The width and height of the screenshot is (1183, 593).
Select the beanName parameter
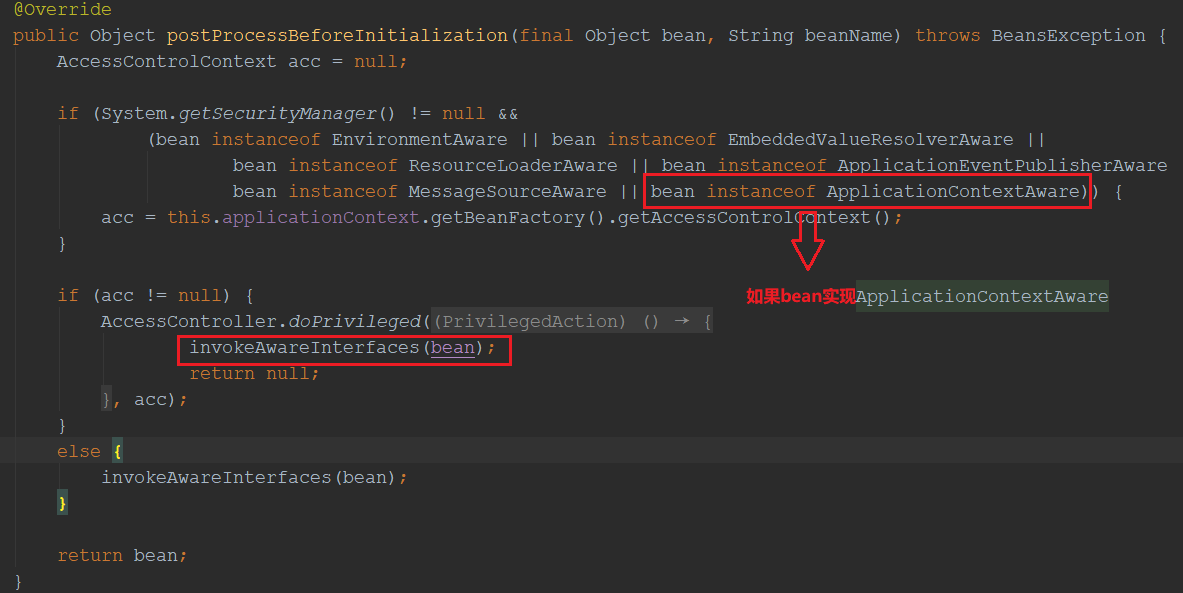click(x=849, y=35)
